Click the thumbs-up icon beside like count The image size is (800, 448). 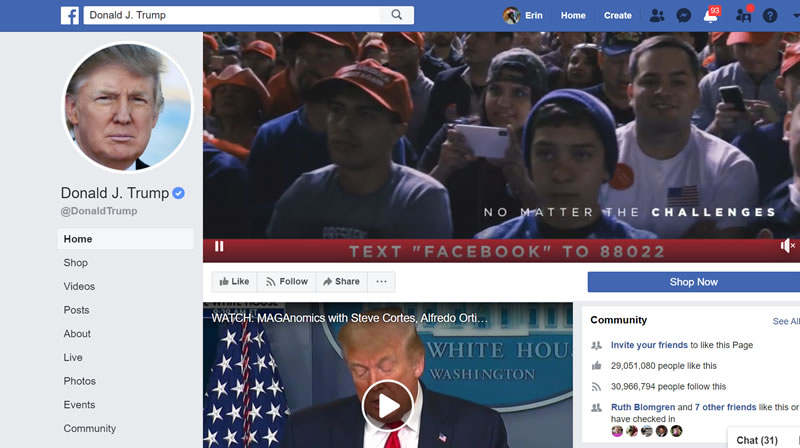coord(596,365)
